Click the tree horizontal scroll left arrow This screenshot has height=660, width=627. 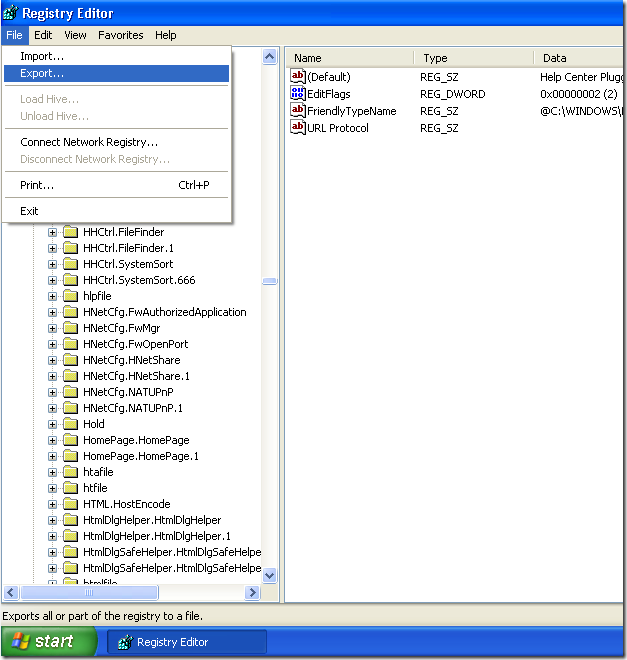[11, 593]
